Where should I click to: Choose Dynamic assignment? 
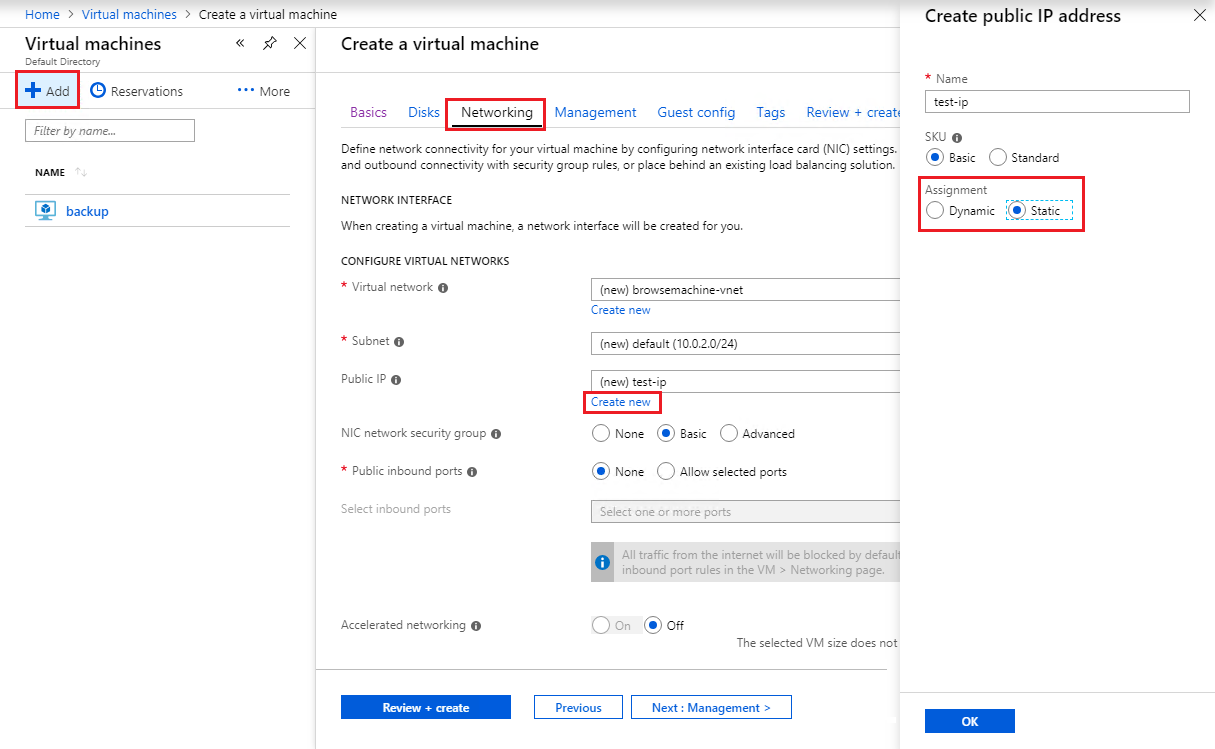(x=935, y=210)
